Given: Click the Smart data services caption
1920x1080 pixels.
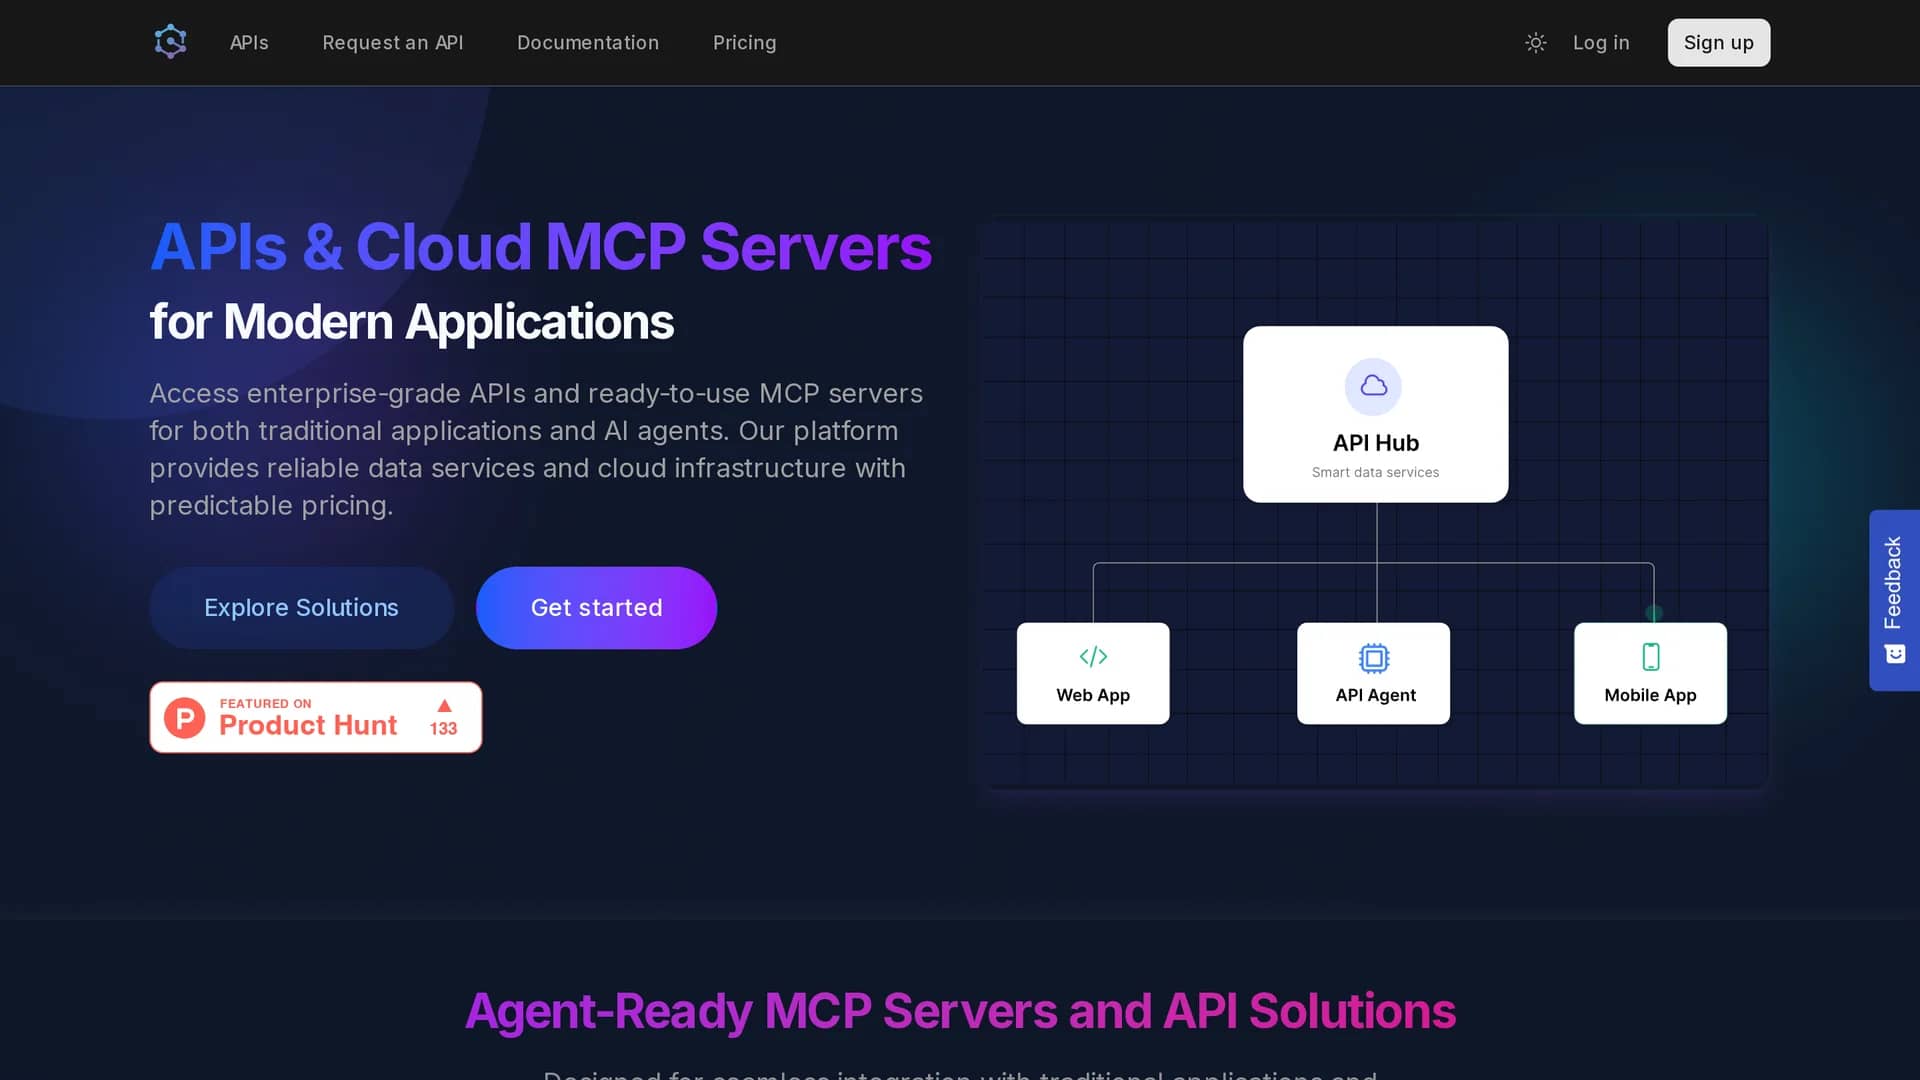Looking at the screenshot, I should point(1375,472).
